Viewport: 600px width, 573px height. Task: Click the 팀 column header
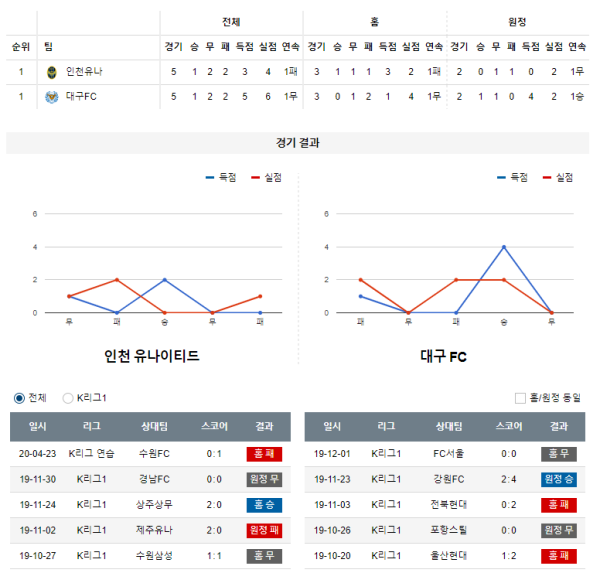coord(48,47)
